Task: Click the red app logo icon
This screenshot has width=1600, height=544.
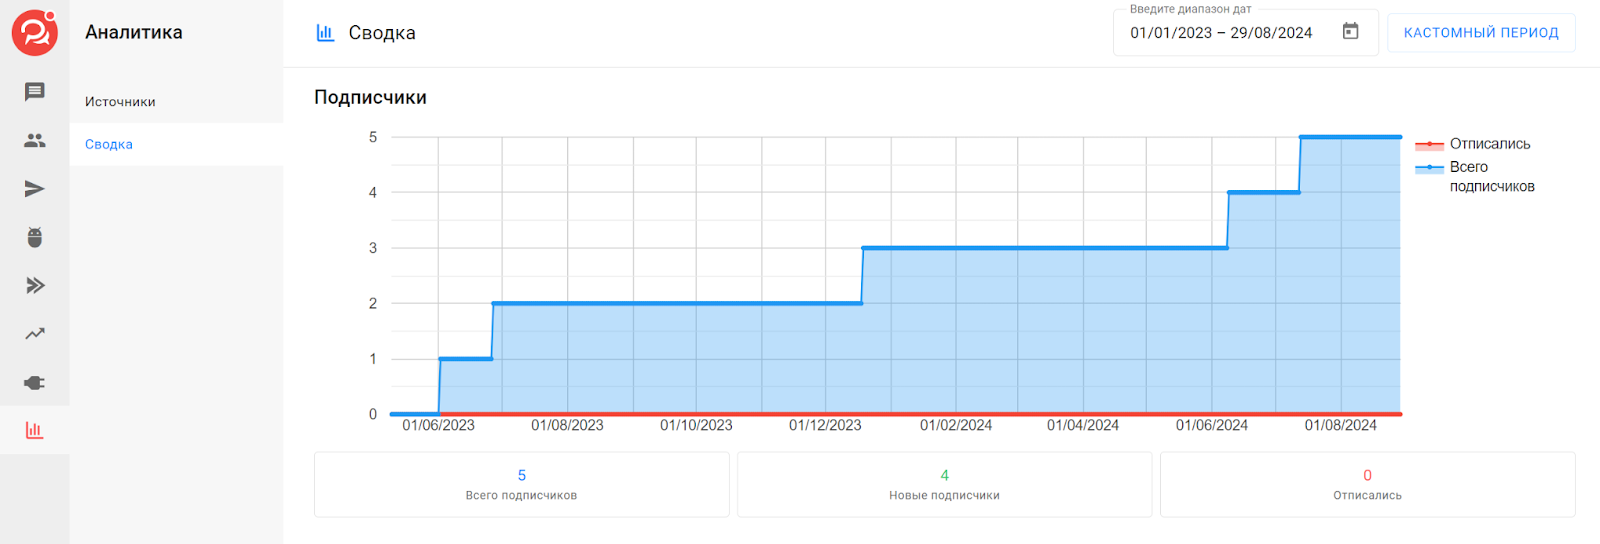Action: point(34,32)
